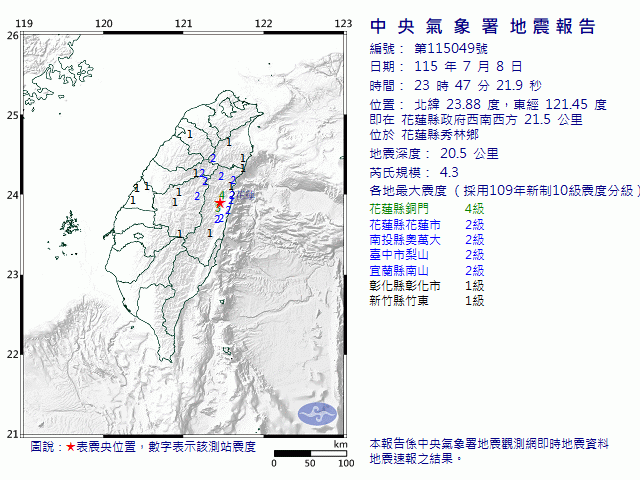
Task: Click the footer line 本報告係中央氣象署地震觀測網即時地震資料
Action: 489,444
